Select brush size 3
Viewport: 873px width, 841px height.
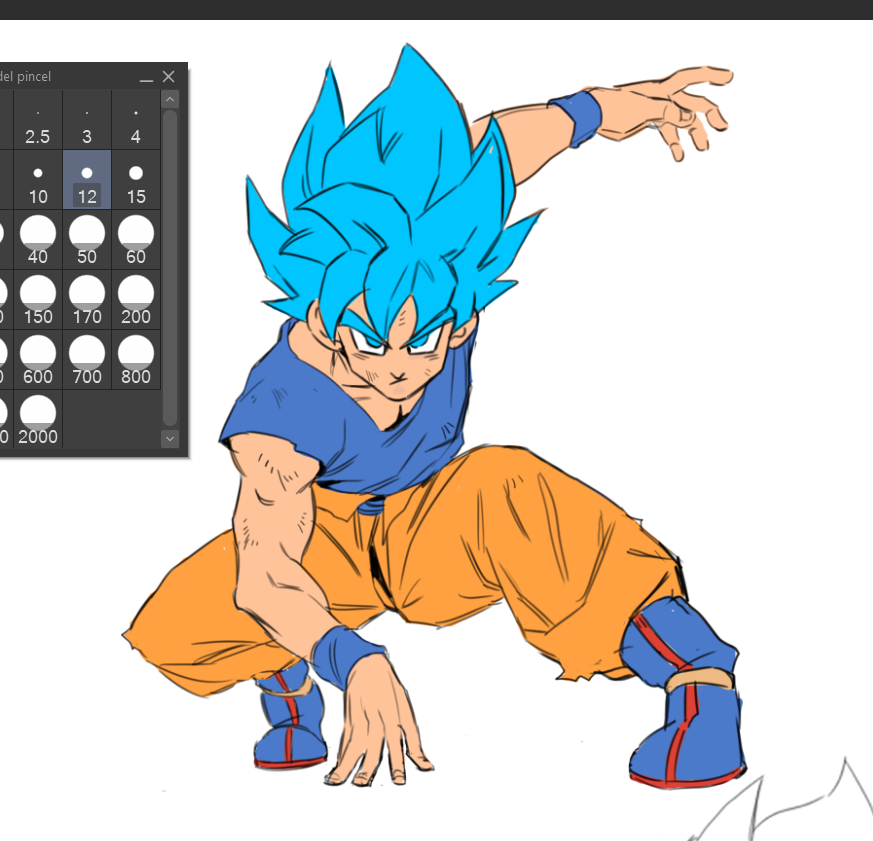(x=87, y=120)
